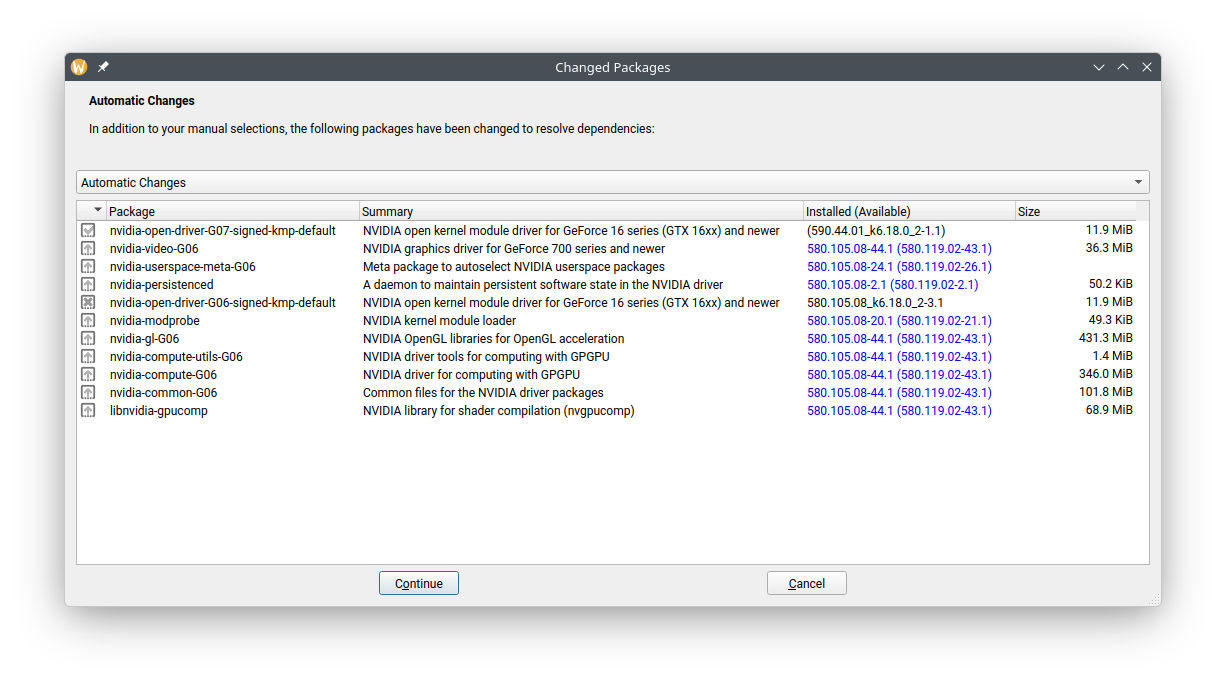This screenshot has height=683, width=1226.
Task: Click the status icon beside nvidia-gl-G06
Action: [88, 339]
